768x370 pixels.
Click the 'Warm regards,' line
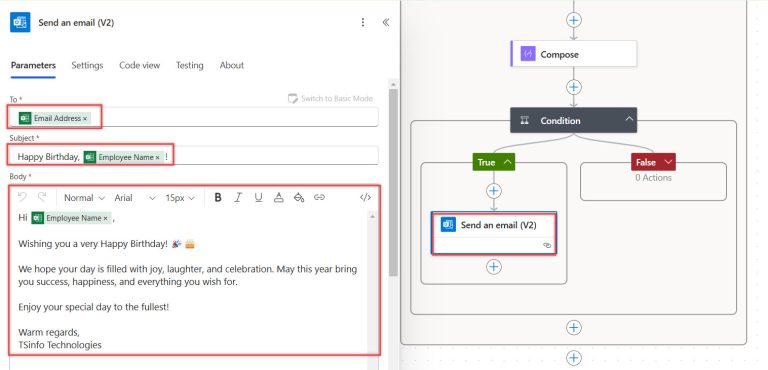pos(48,332)
